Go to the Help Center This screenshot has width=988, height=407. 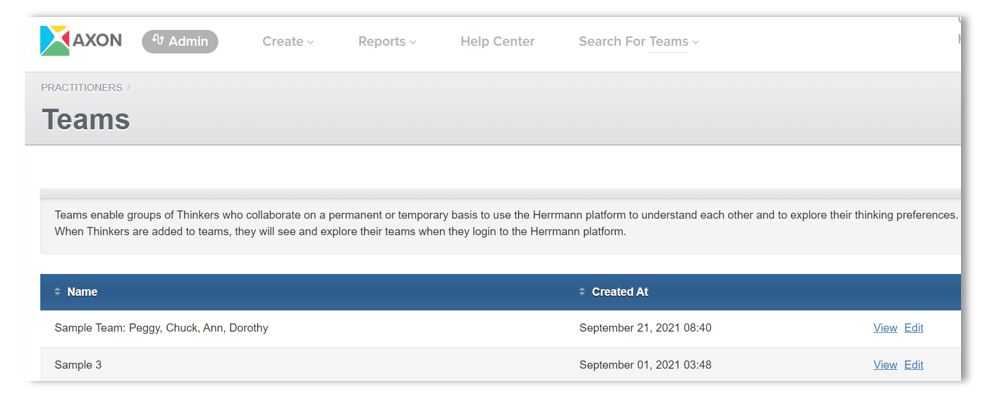(x=497, y=42)
